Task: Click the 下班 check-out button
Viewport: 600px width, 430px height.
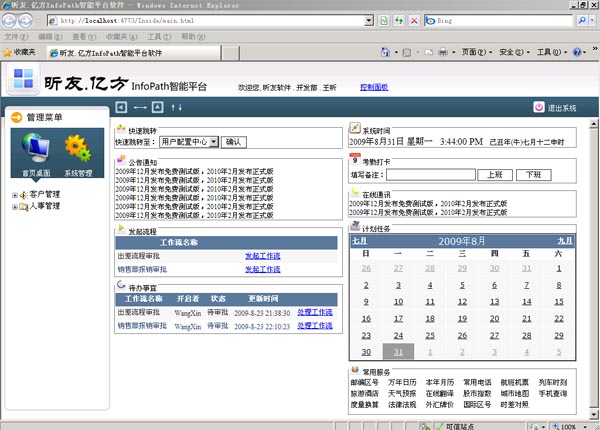Action: [x=534, y=175]
